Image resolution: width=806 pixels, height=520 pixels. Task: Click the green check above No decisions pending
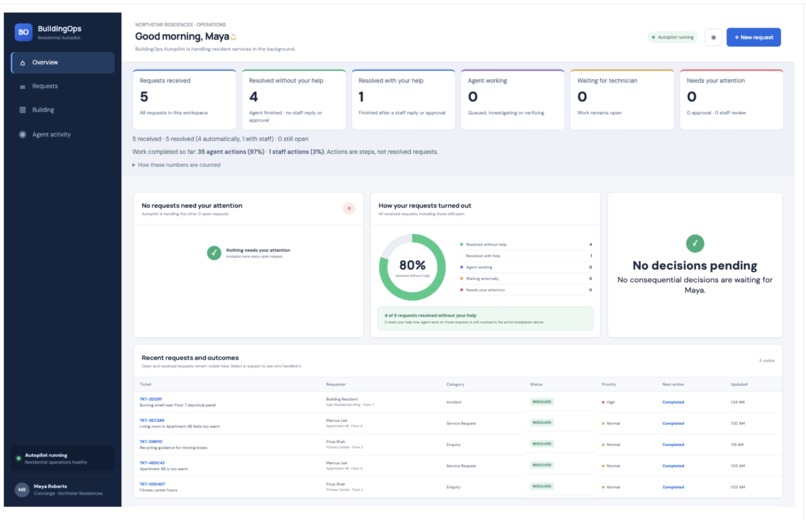(695, 243)
